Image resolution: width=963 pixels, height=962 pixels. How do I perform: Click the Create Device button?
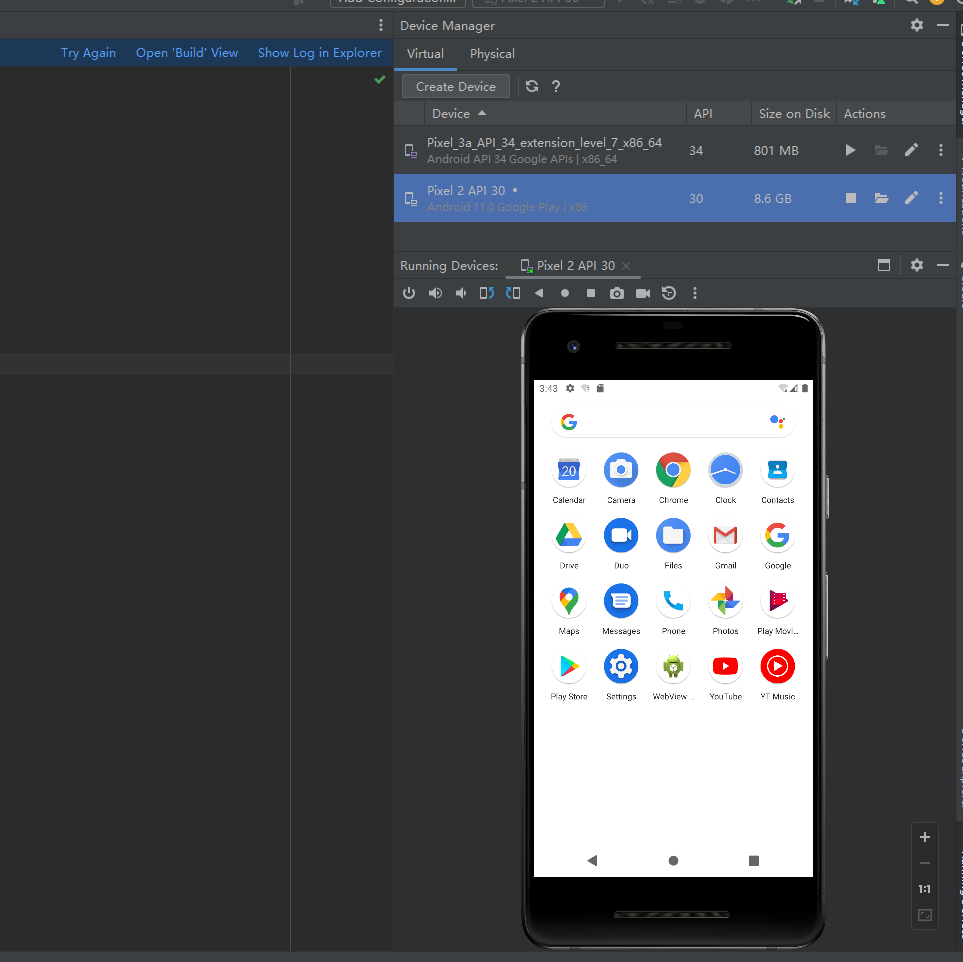click(454, 86)
